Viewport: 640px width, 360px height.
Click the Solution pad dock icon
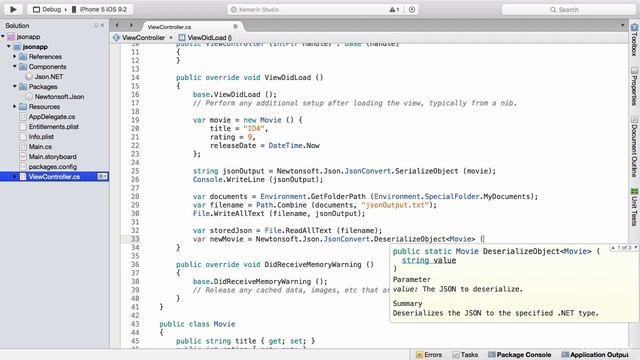(96, 25)
